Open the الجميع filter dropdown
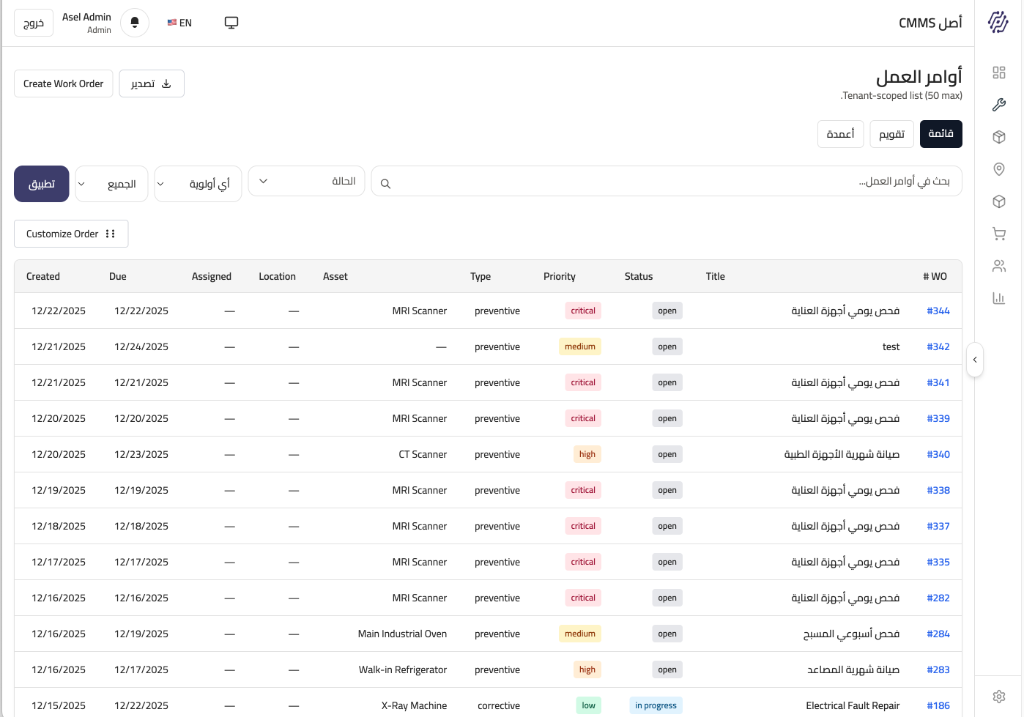1024x717 pixels. (x=112, y=184)
